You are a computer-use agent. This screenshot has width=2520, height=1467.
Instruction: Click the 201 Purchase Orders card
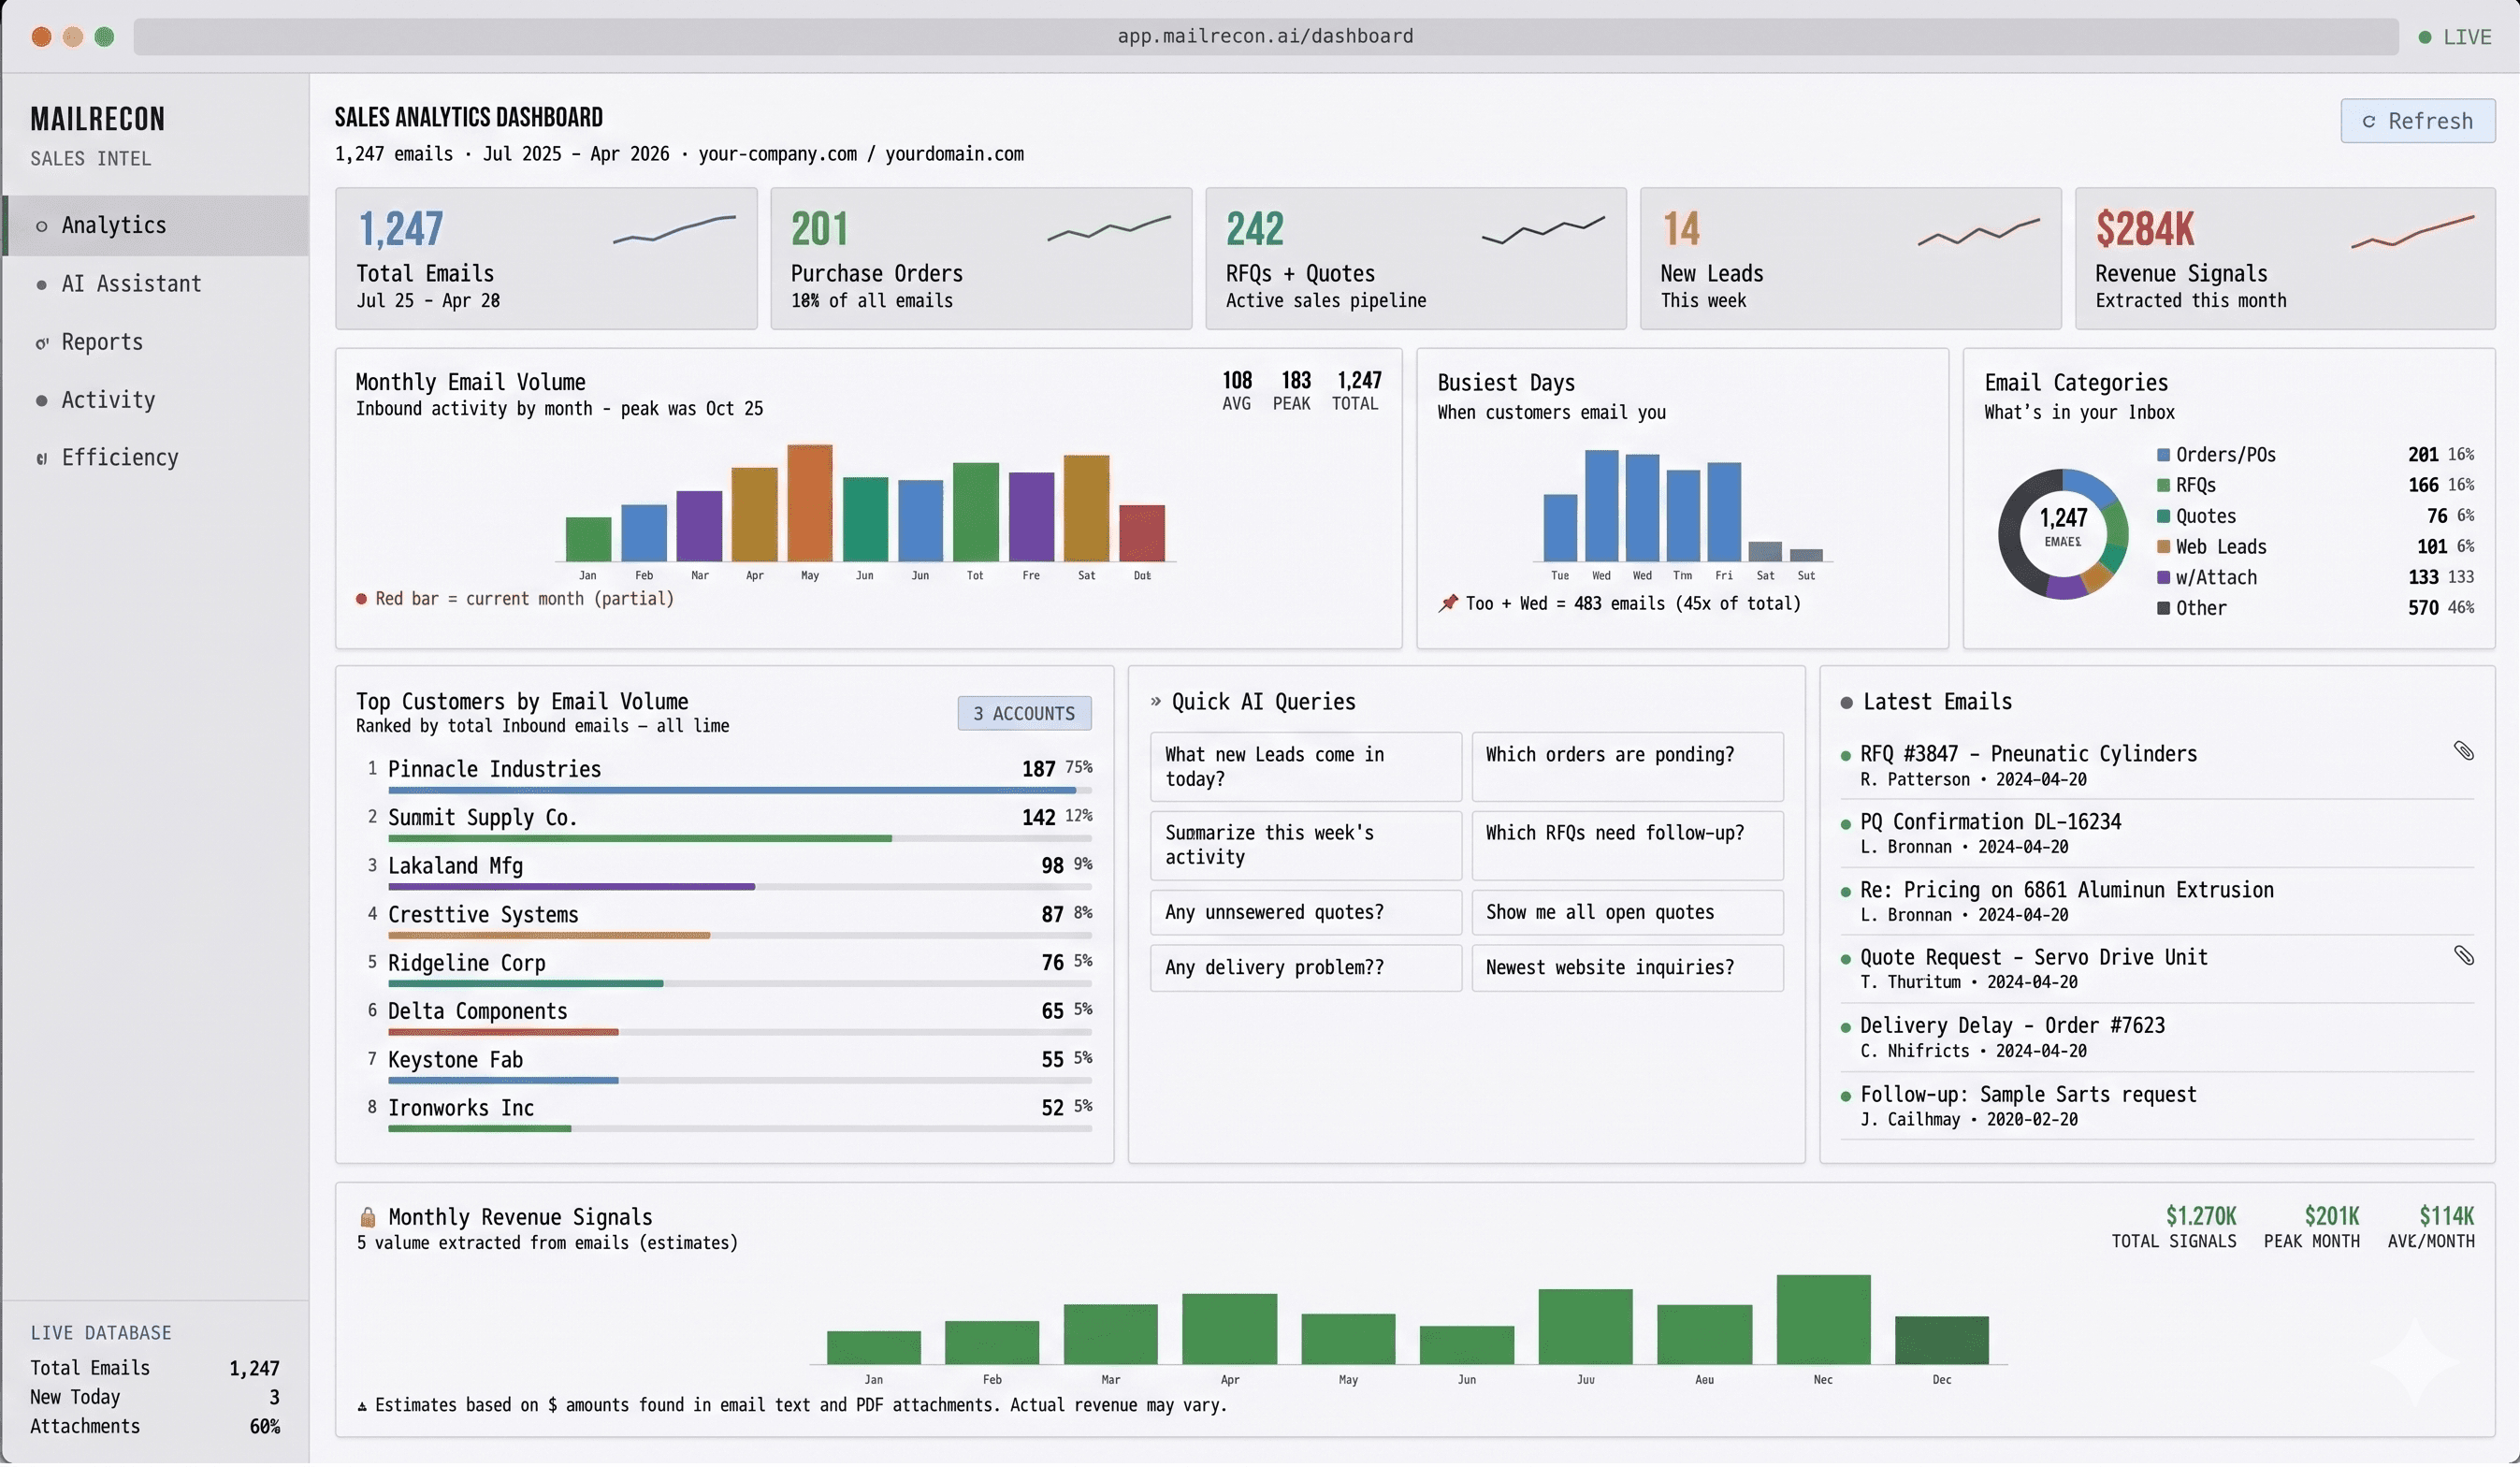coord(981,259)
